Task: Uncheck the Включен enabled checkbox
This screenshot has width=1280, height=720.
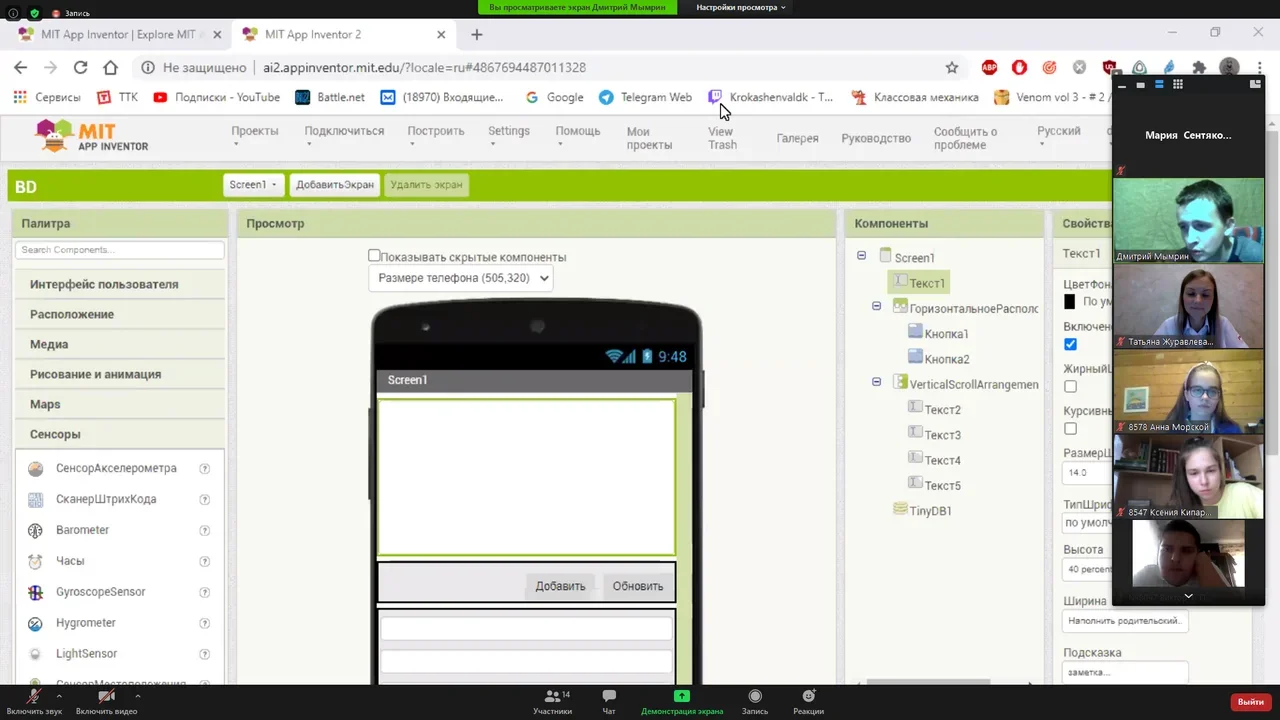Action: pyautogui.click(x=1070, y=344)
